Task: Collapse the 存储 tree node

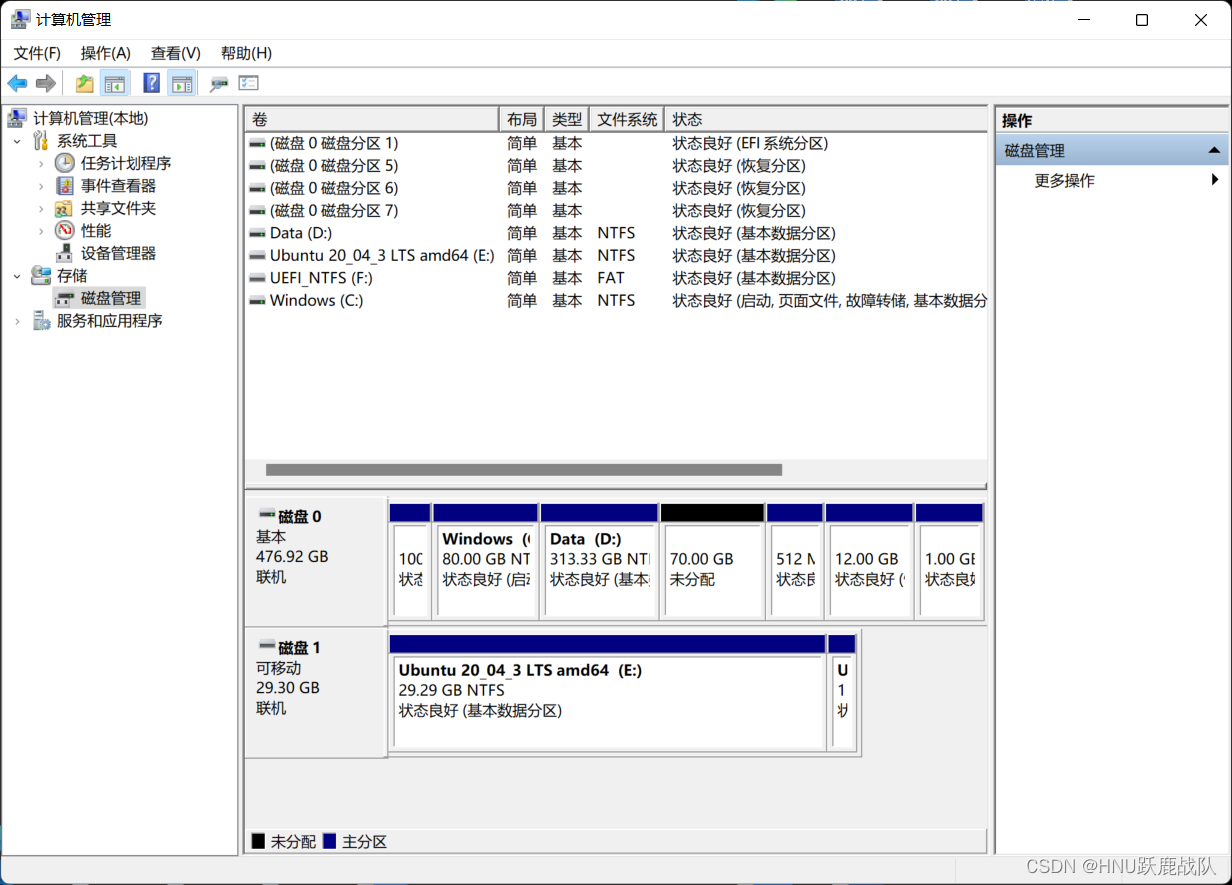Action: click(17, 276)
